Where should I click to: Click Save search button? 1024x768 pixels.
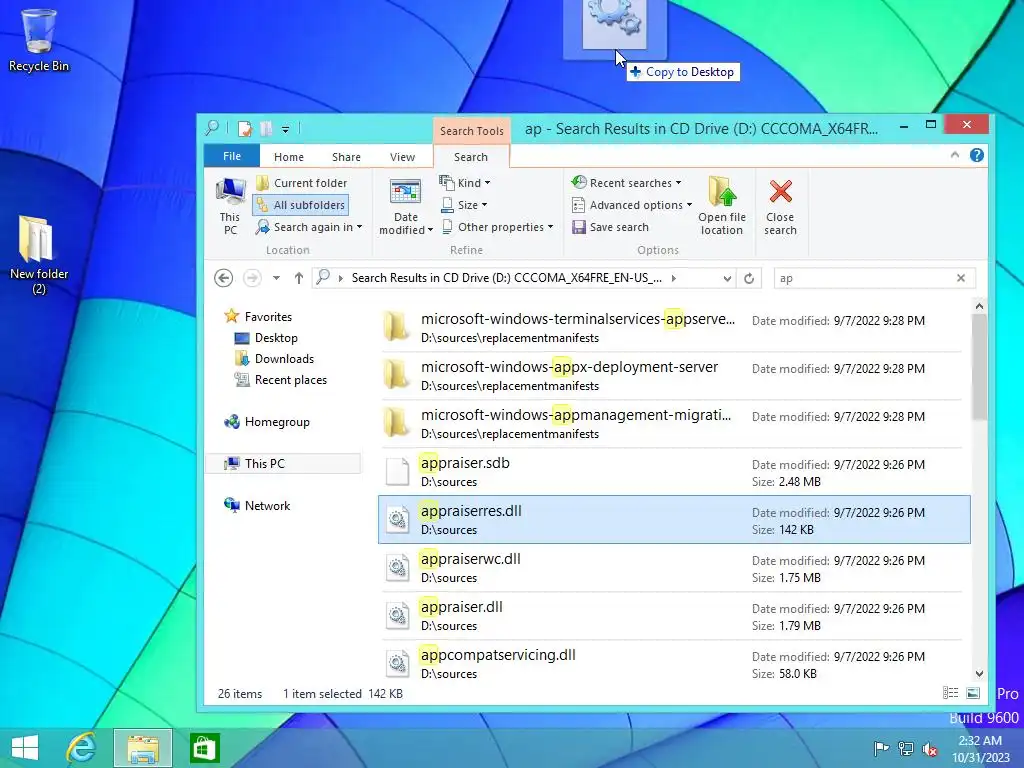(x=610, y=227)
